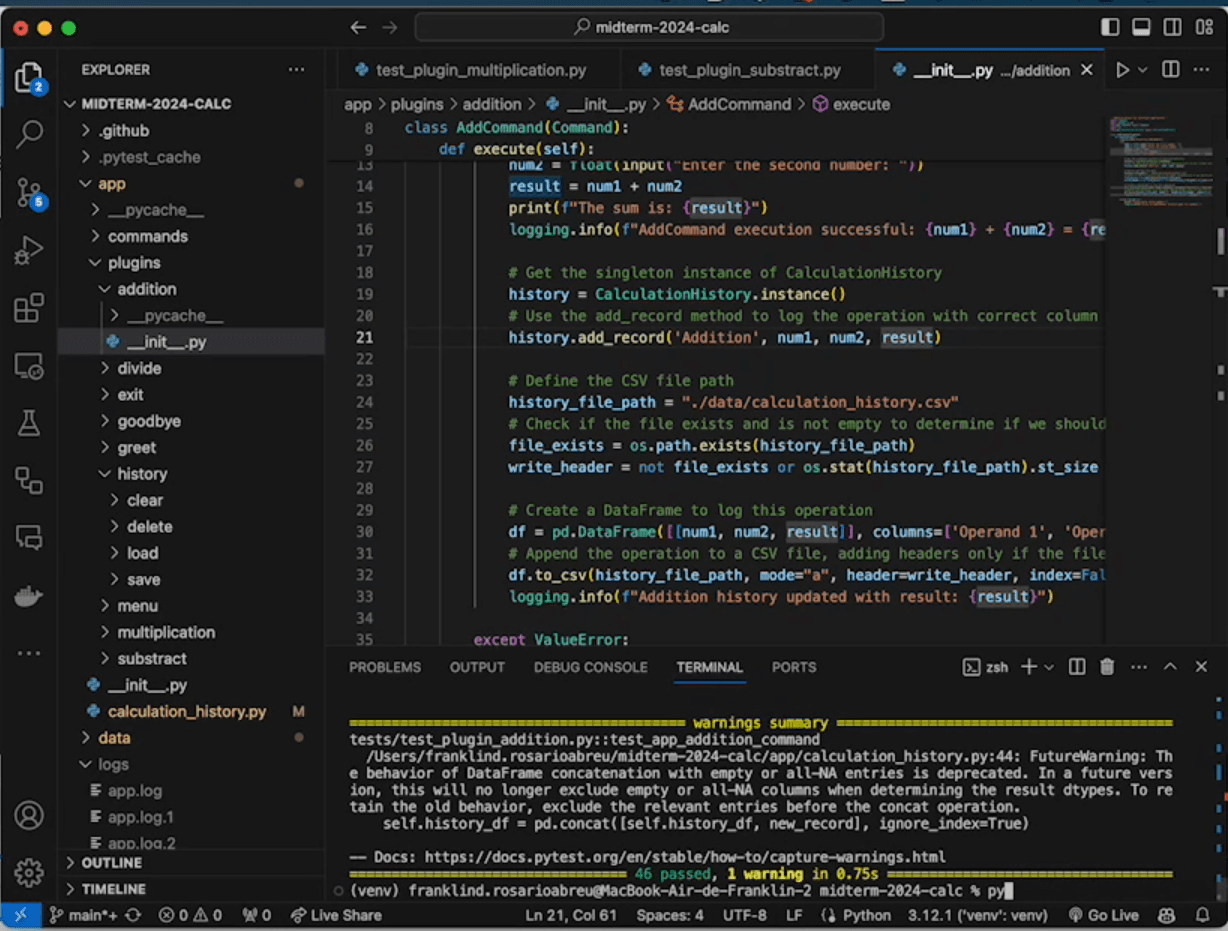Open Run and Debug view
Viewport: 1228px width, 931px height.
29,250
